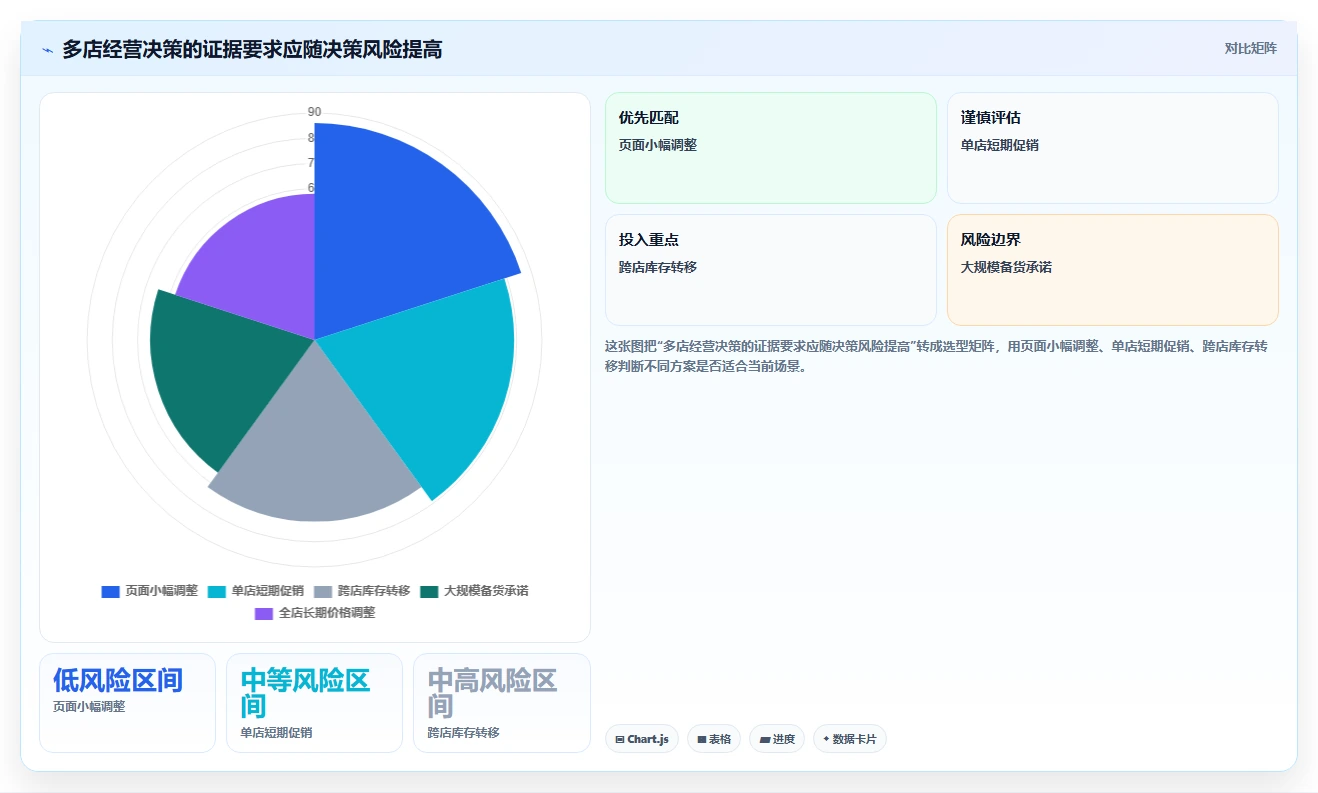Click 大规模备货承诺 text in 风险边界 card
Screen dimensions: 1318x793
click(x=1006, y=267)
